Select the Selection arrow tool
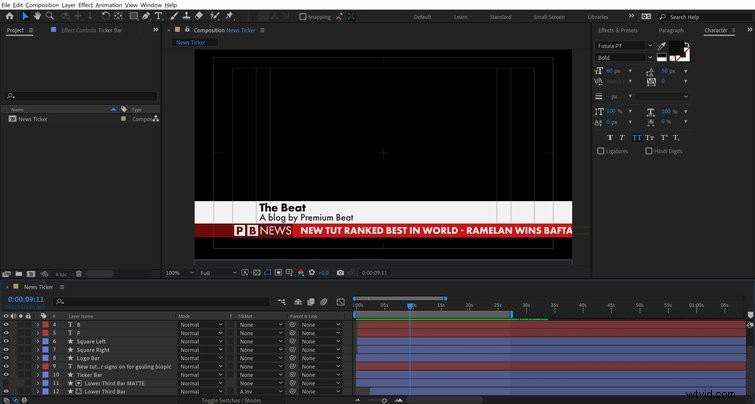755x404 pixels. [x=25, y=16]
